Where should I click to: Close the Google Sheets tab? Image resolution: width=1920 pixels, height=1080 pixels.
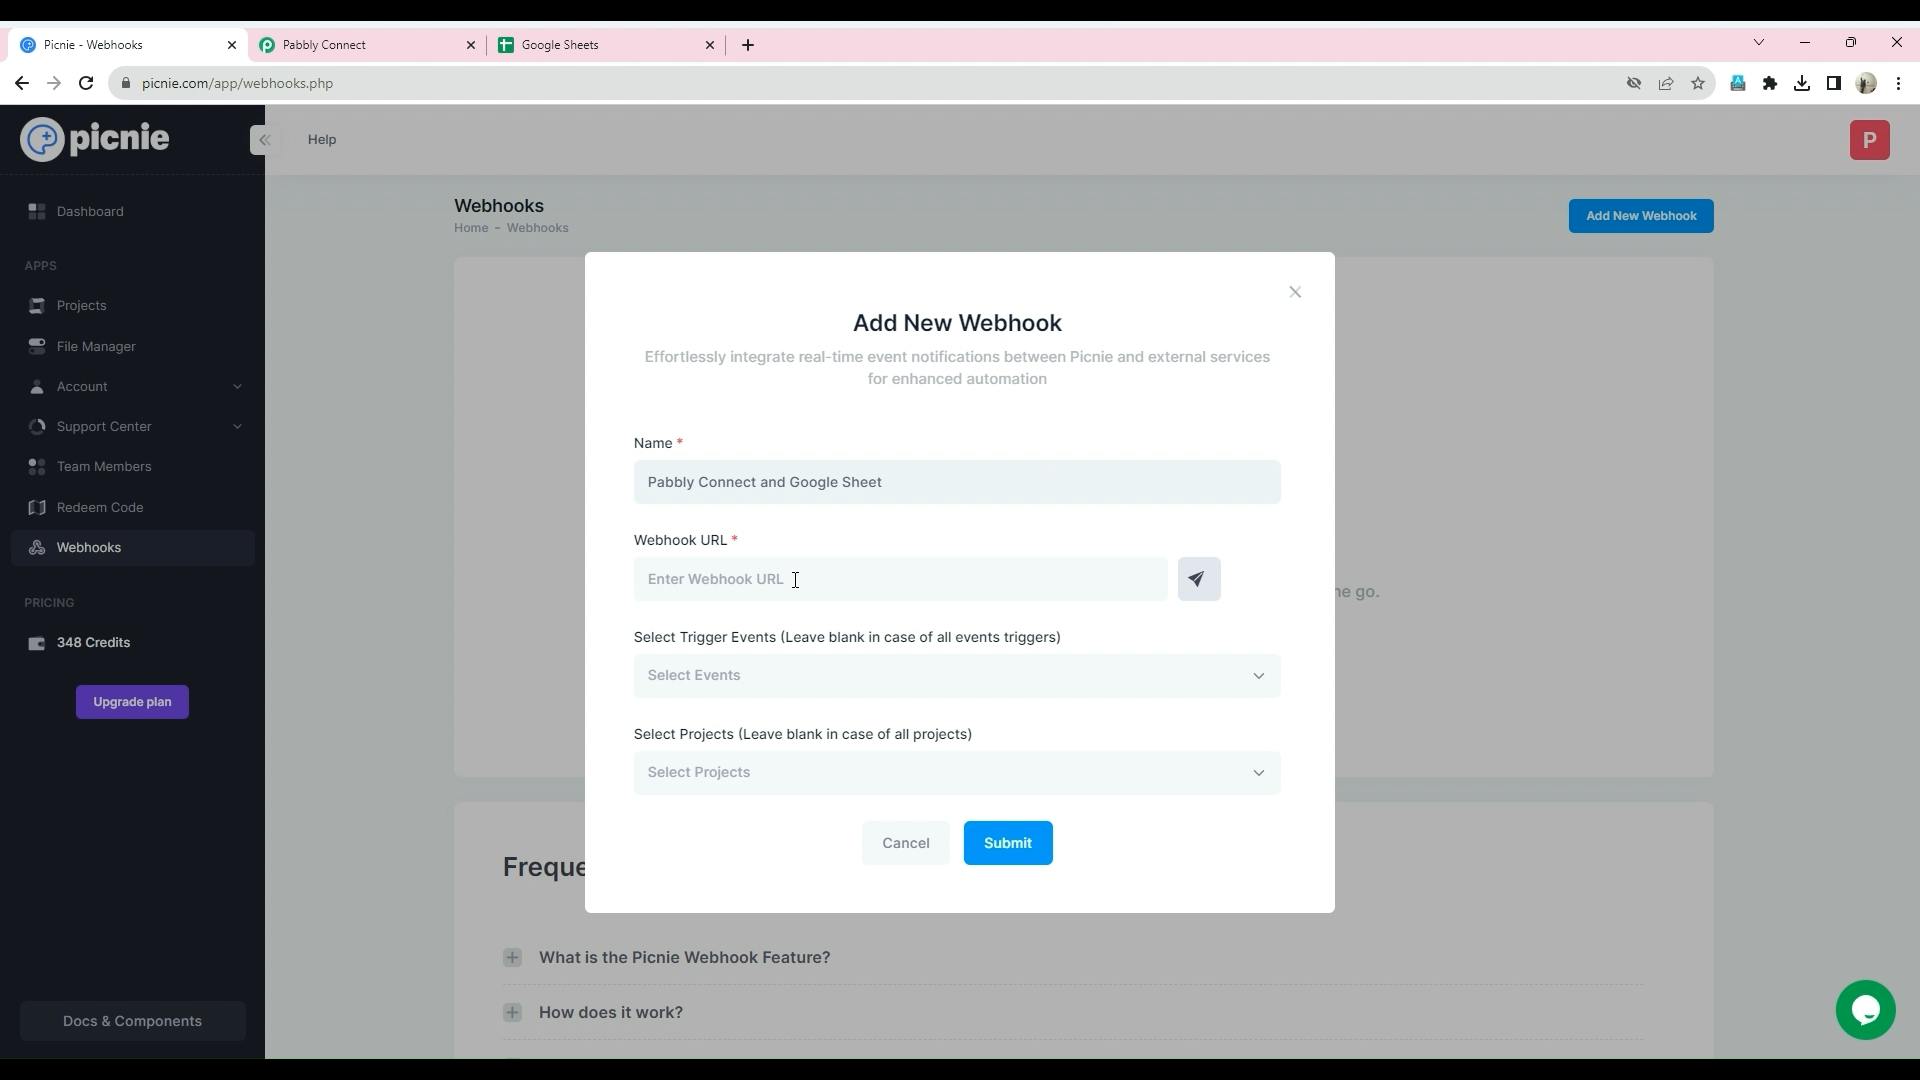tap(710, 45)
